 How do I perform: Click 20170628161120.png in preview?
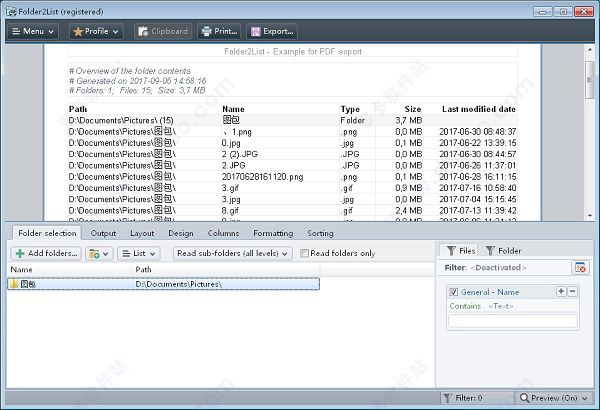click(262, 177)
